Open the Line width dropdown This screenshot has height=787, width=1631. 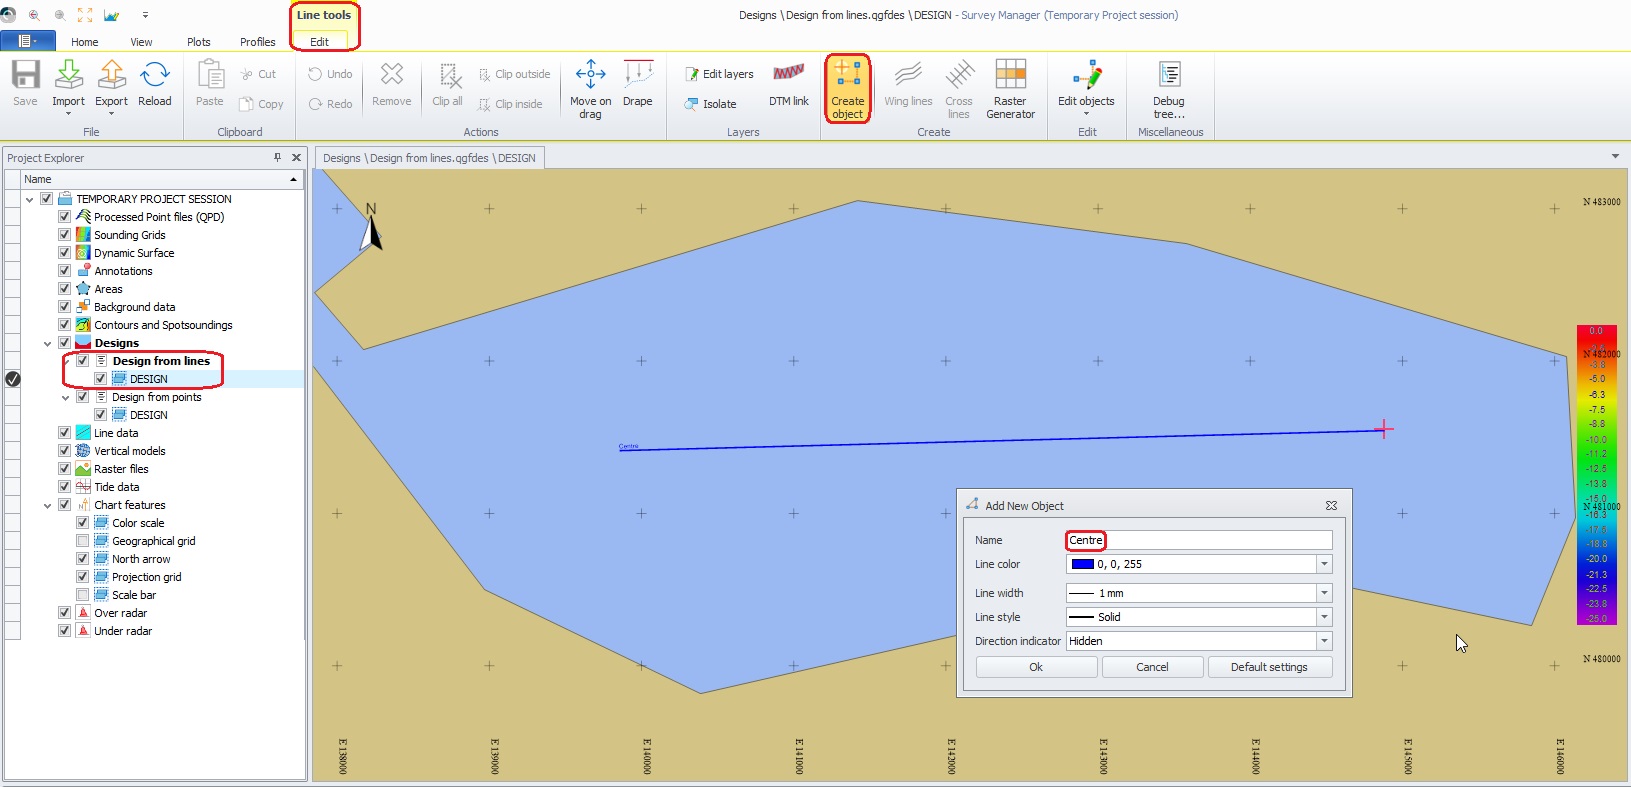pos(1324,593)
